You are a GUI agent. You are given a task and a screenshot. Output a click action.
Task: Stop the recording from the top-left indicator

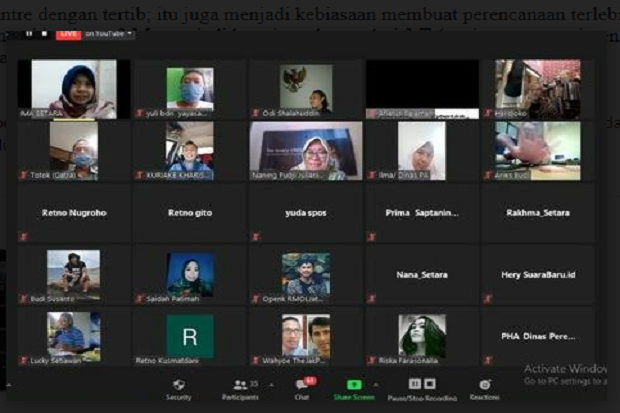coord(45,34)
